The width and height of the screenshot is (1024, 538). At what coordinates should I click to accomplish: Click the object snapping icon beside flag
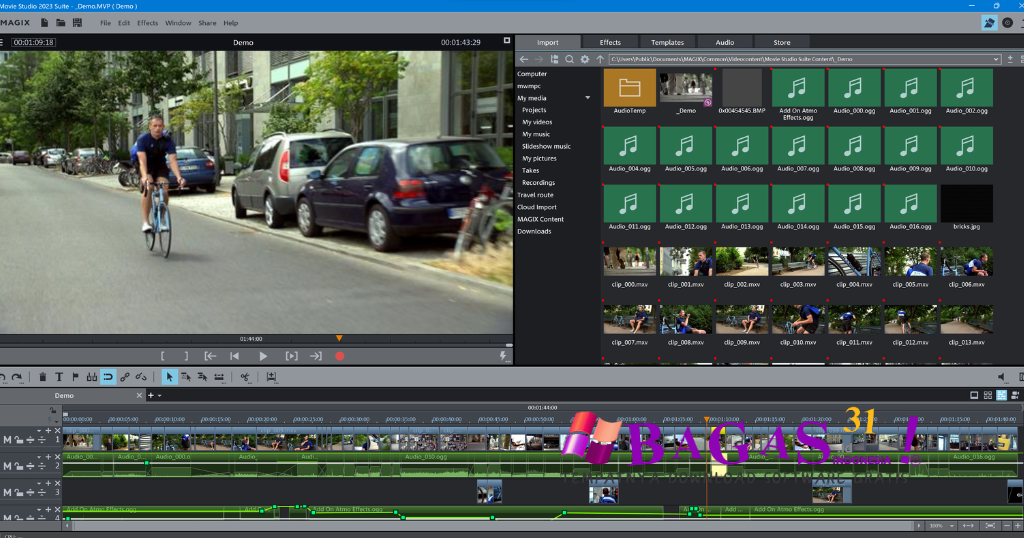pos(91,377)
